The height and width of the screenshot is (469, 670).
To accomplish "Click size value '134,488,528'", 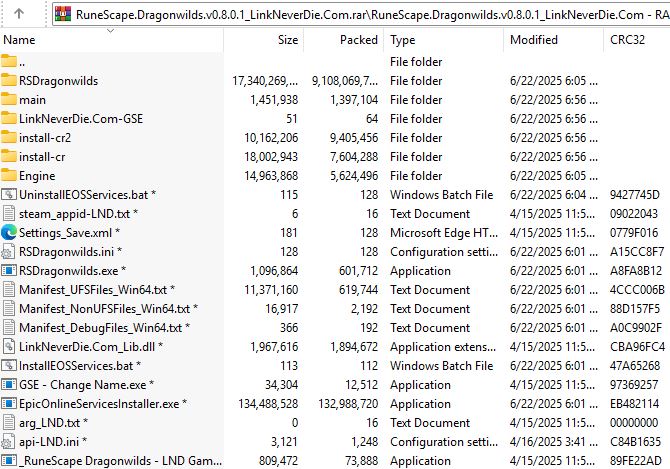I will coord(268,404).
